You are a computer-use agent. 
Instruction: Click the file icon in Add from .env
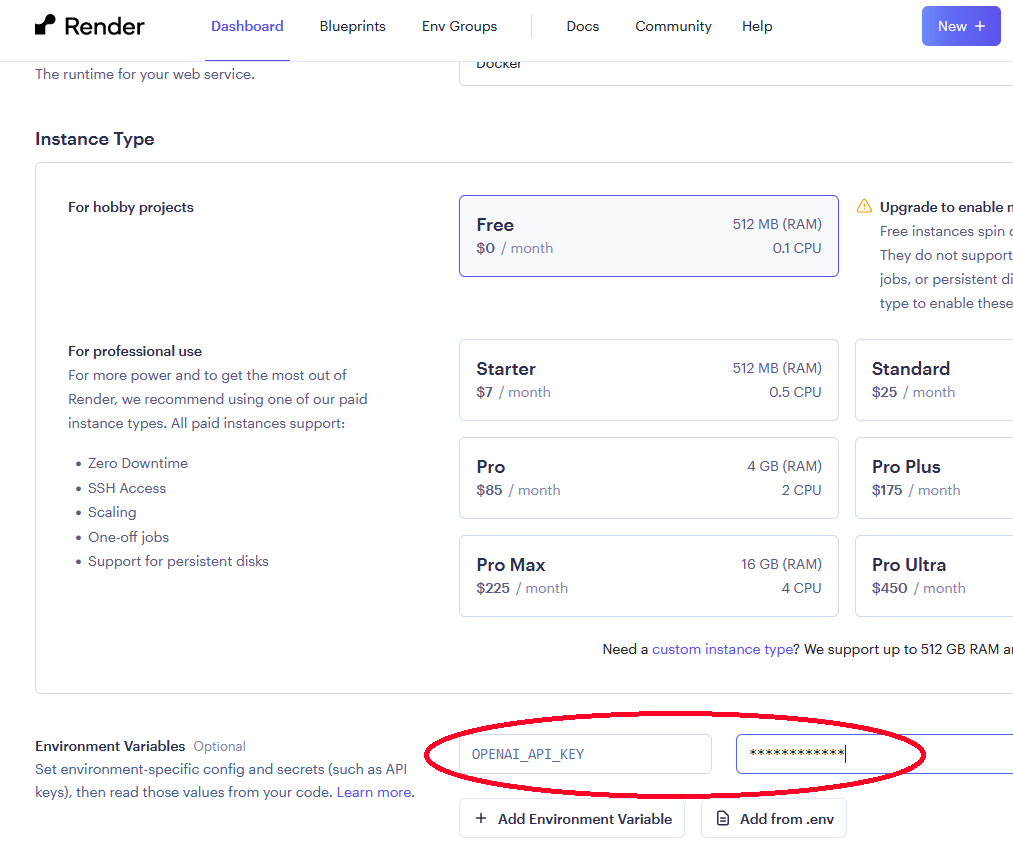[723, 819]
